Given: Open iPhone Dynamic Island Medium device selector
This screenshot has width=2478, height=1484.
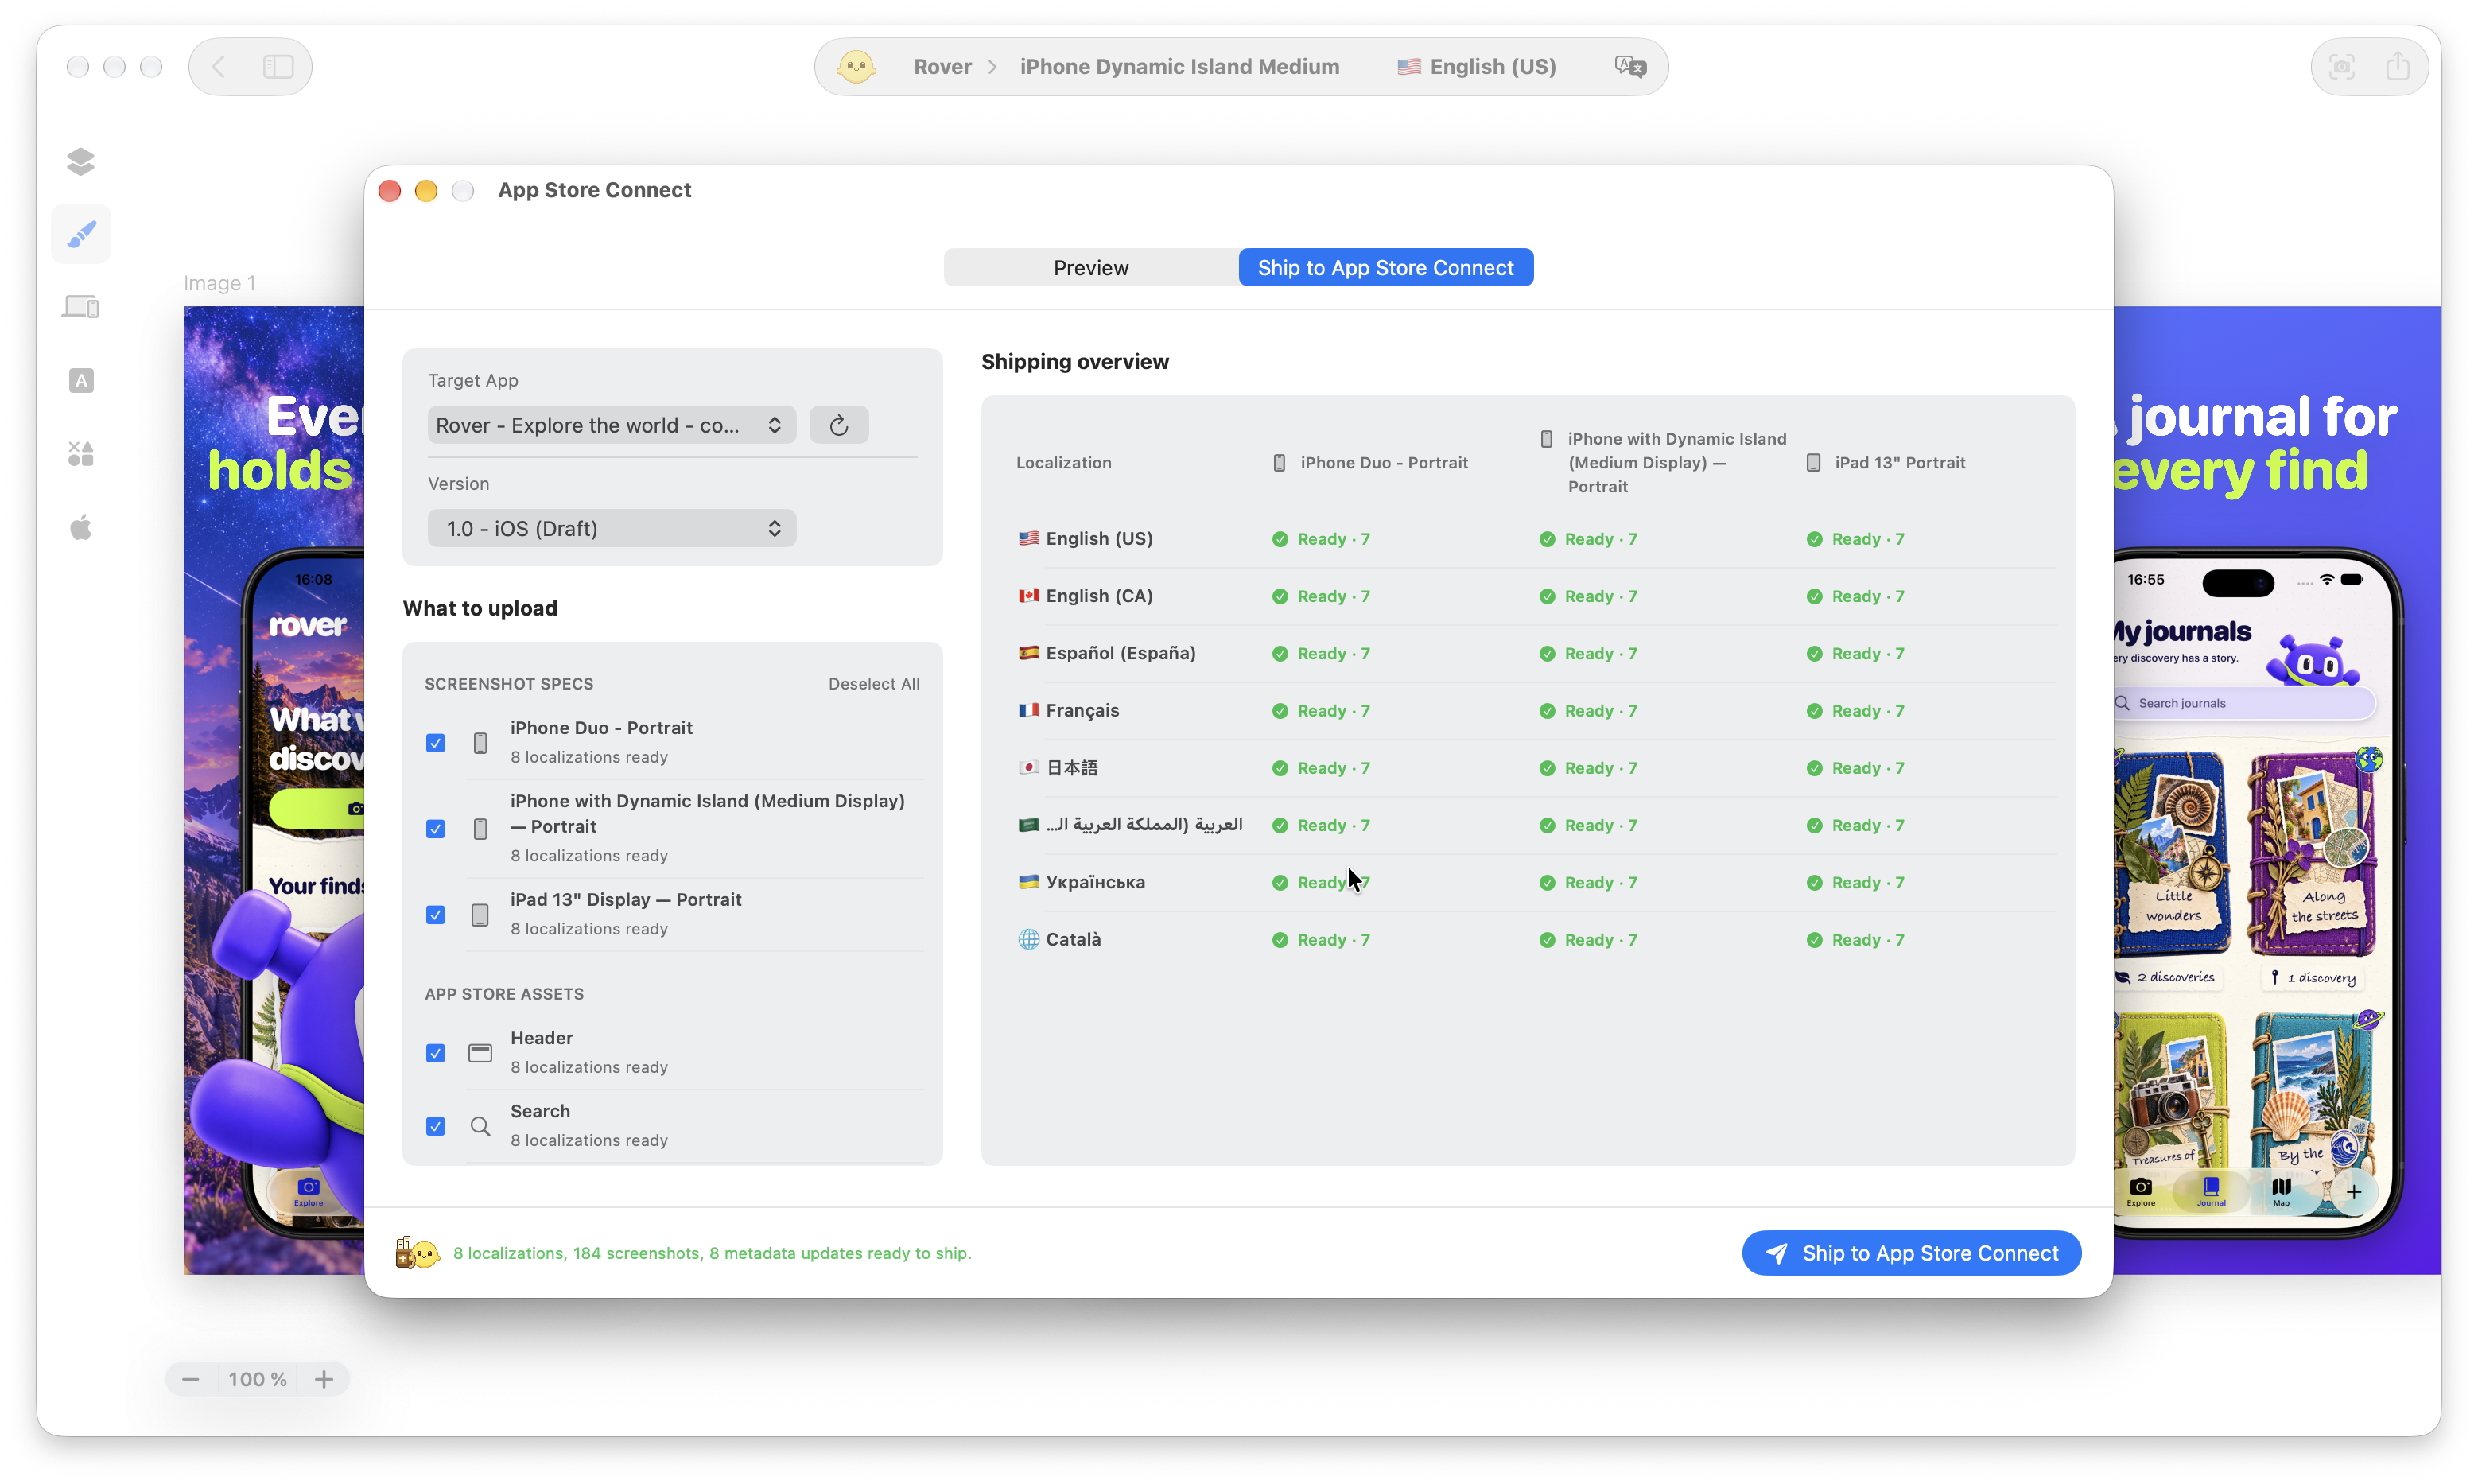Looking at the screenshot, I should (1179, 67).
